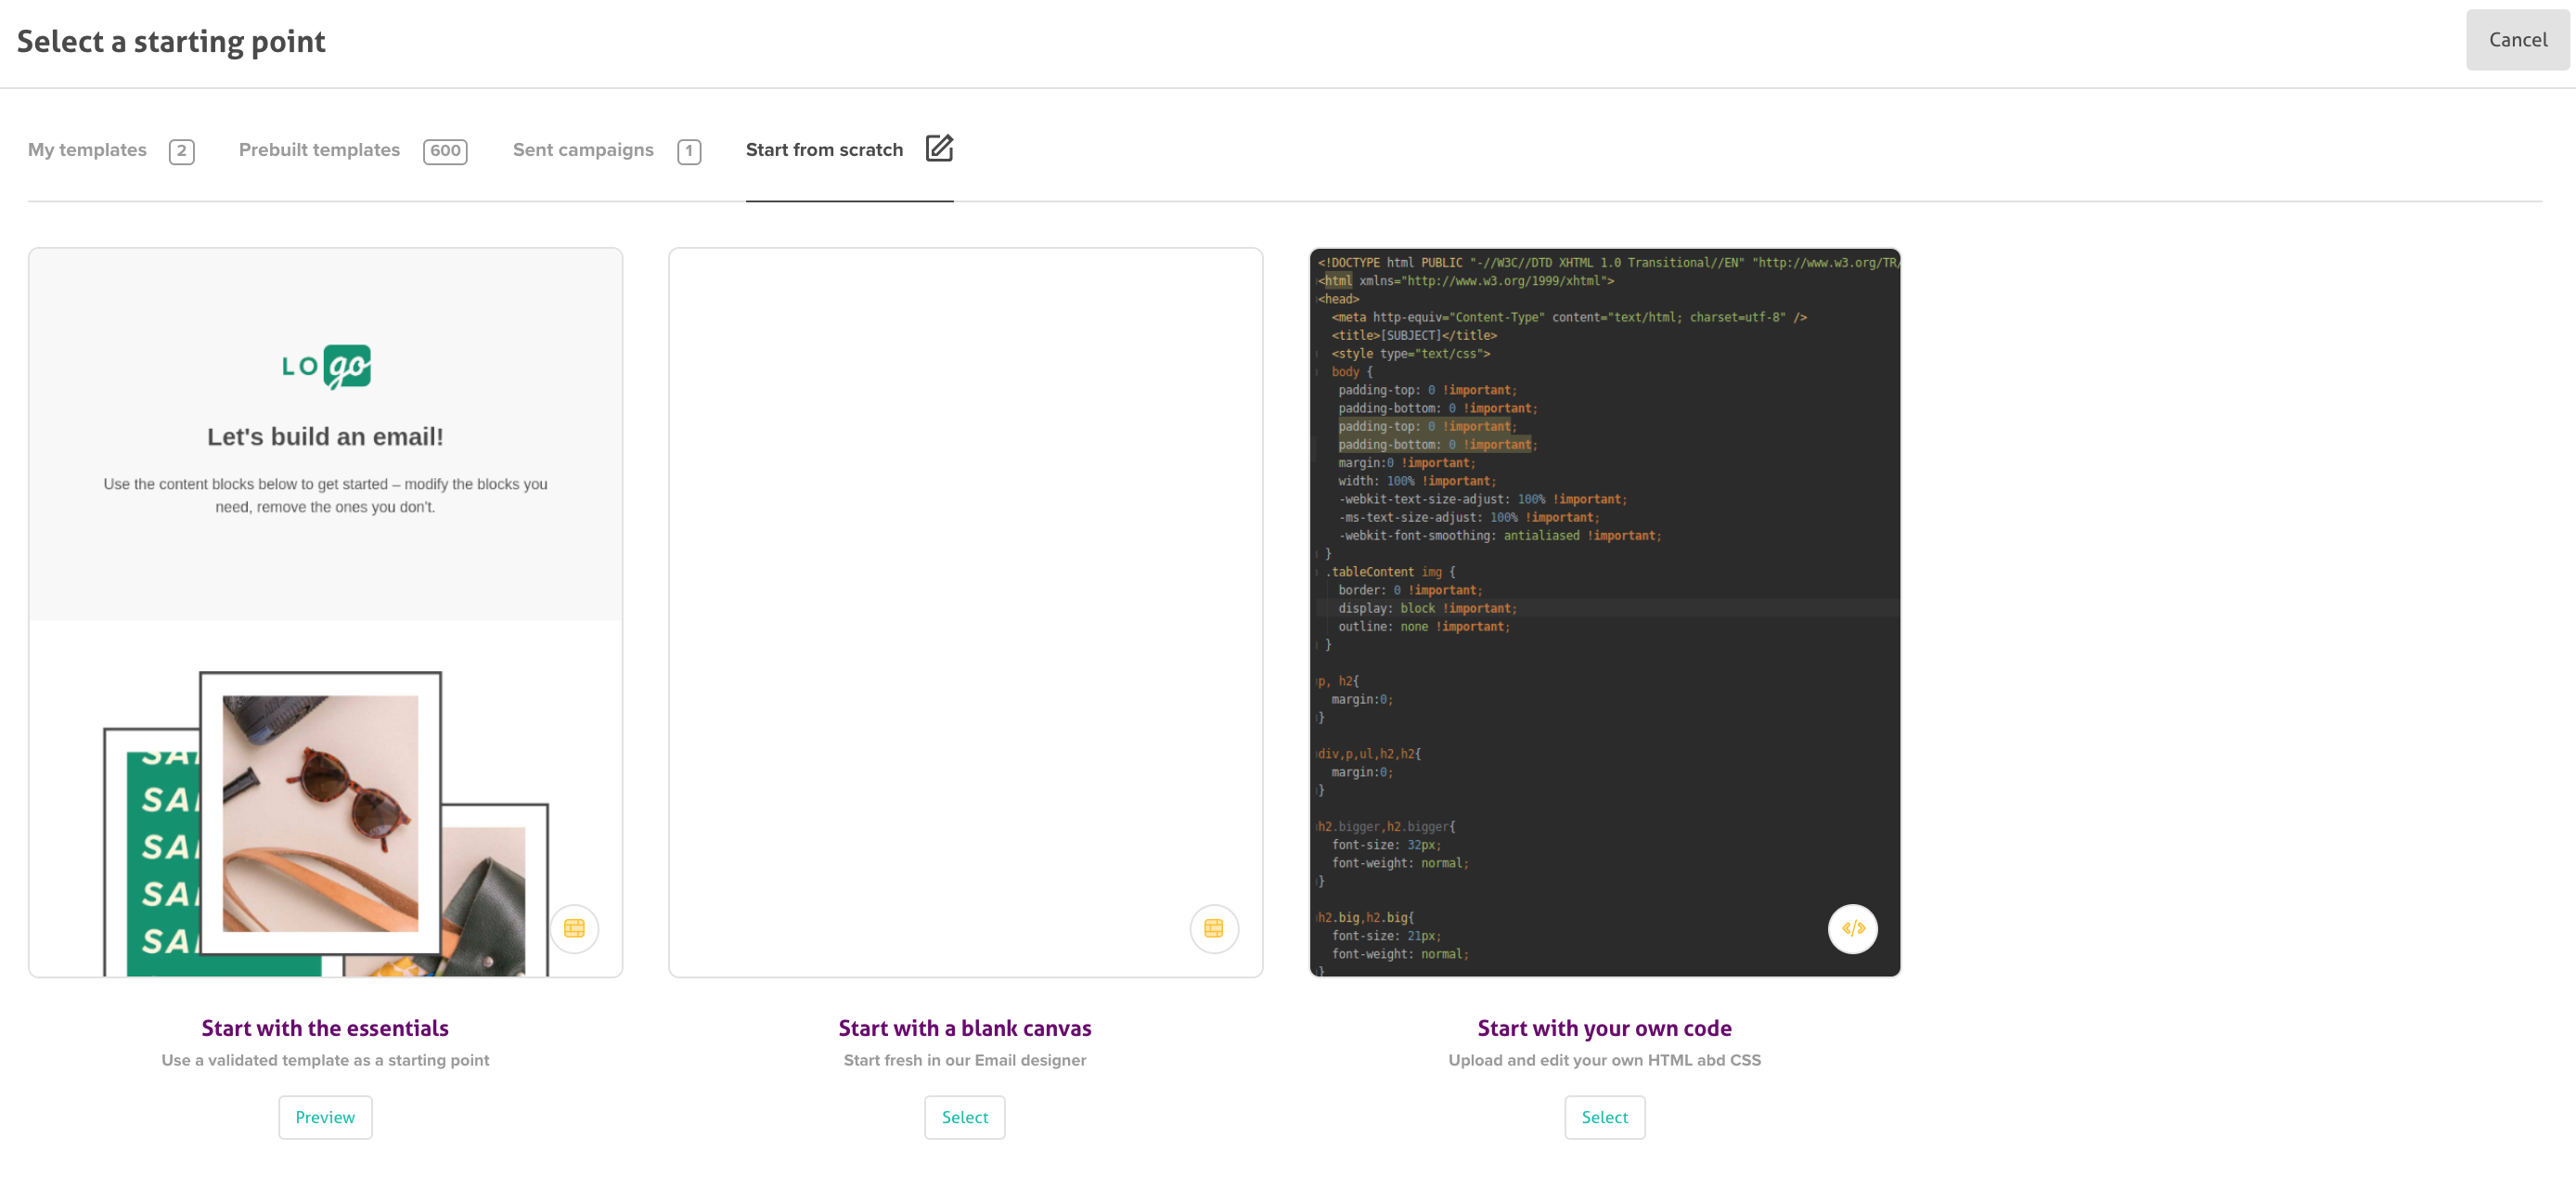
Task: Click the designer badge on the blank canvas
Action: [x=1213, y=928]
